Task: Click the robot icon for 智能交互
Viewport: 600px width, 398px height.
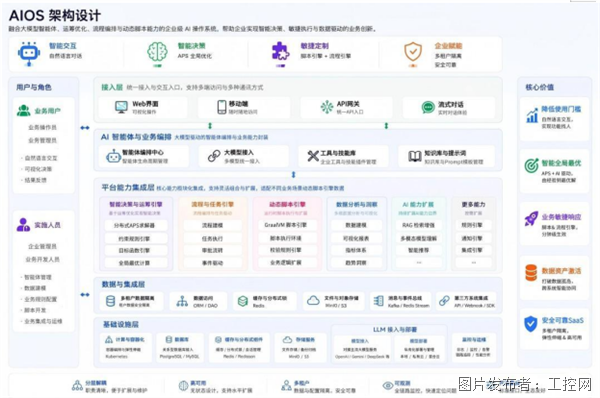Action: tap(29, 53)
